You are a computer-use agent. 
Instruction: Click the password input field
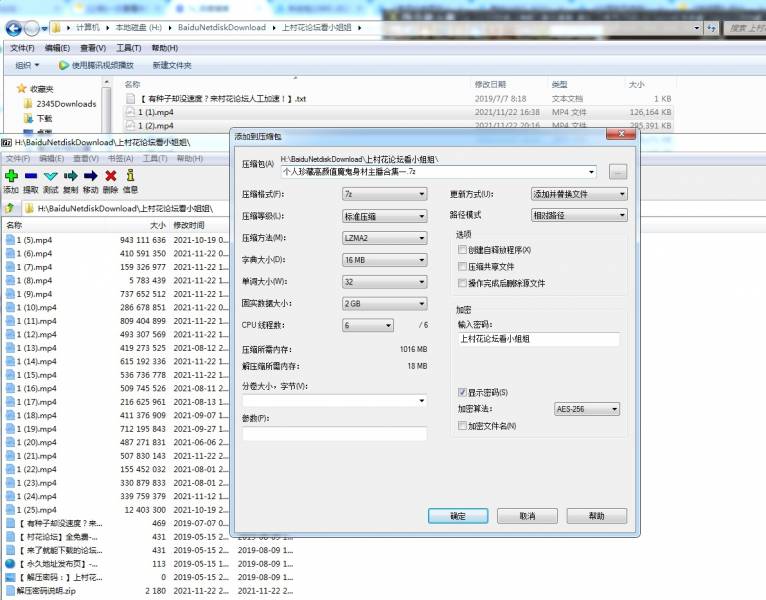pos(538,340)
